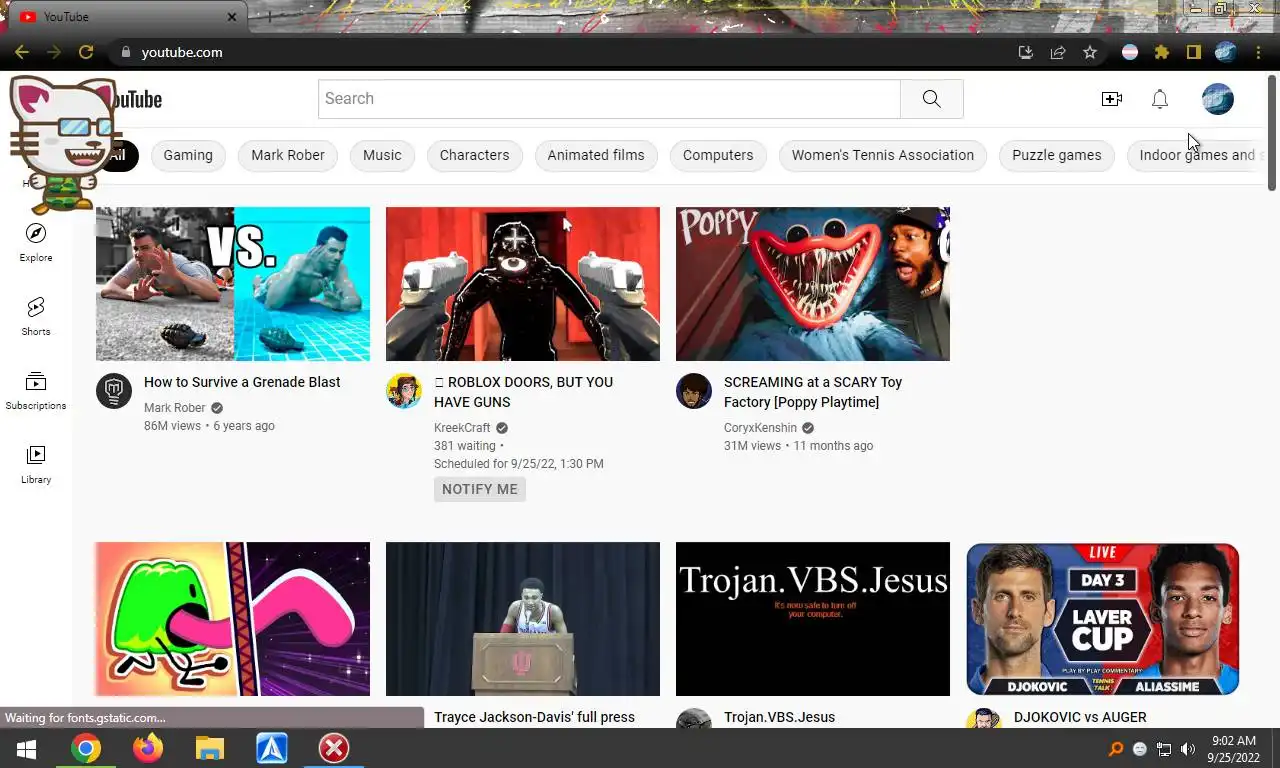Open the taskbar clock showing 9:02 AM
Viewport: 1280px width, 768px height.
1234,749
